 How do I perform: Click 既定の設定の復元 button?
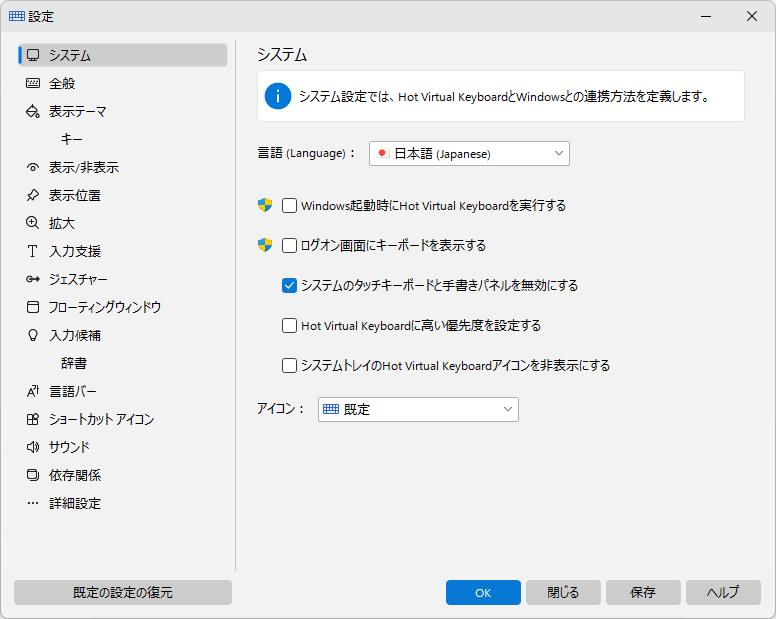point(123,592)
